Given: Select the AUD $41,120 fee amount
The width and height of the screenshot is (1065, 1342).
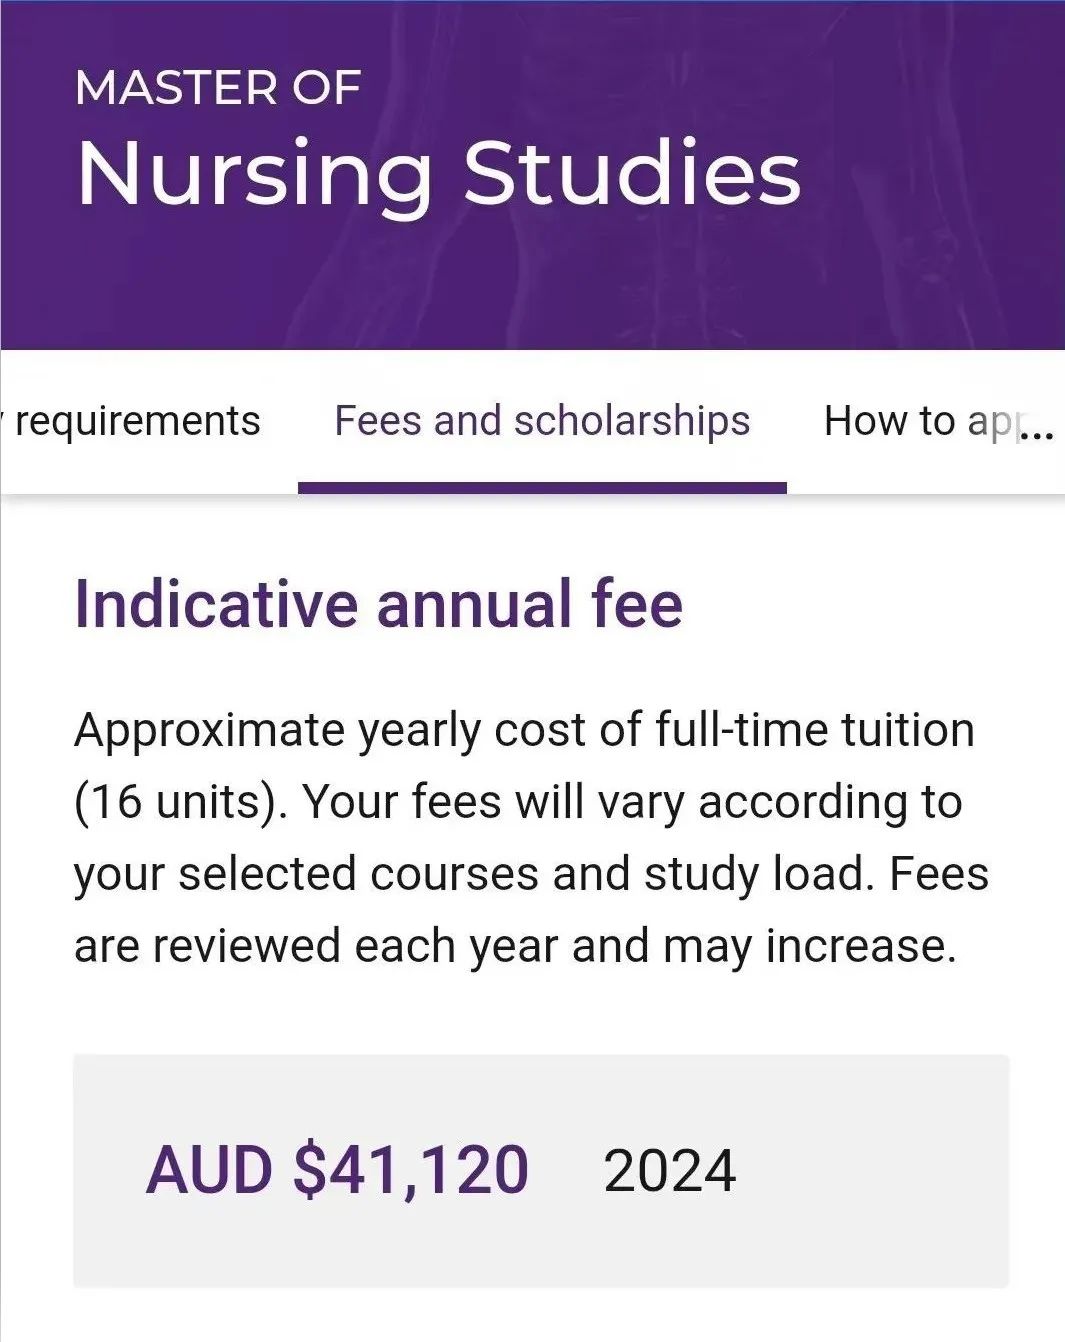Looking at the screenshot, I should click(x=337, y=1170).
